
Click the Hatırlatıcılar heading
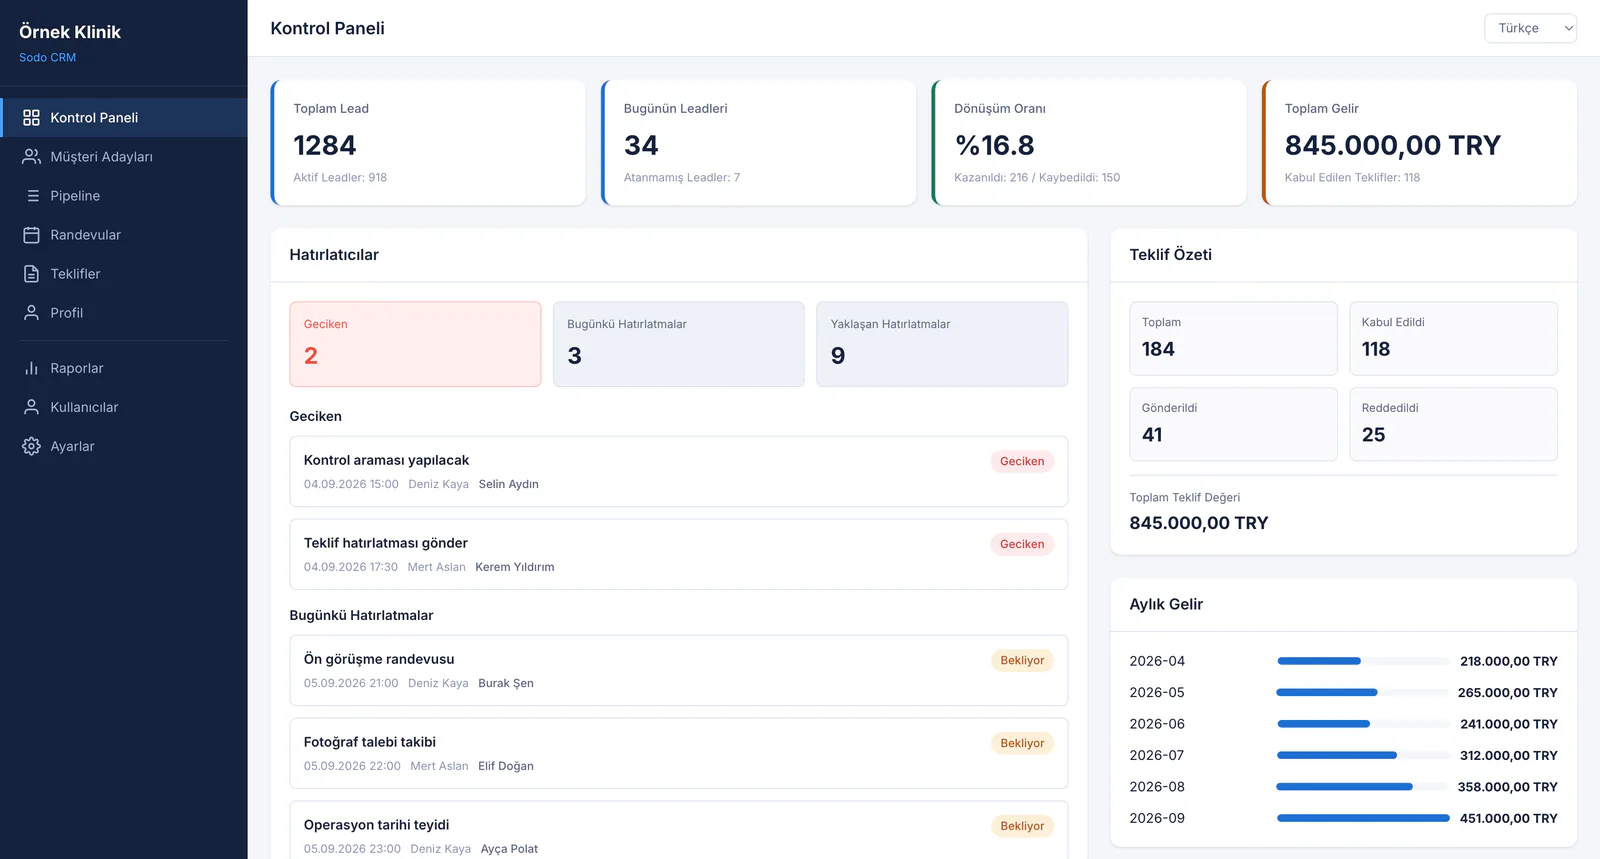334,255
